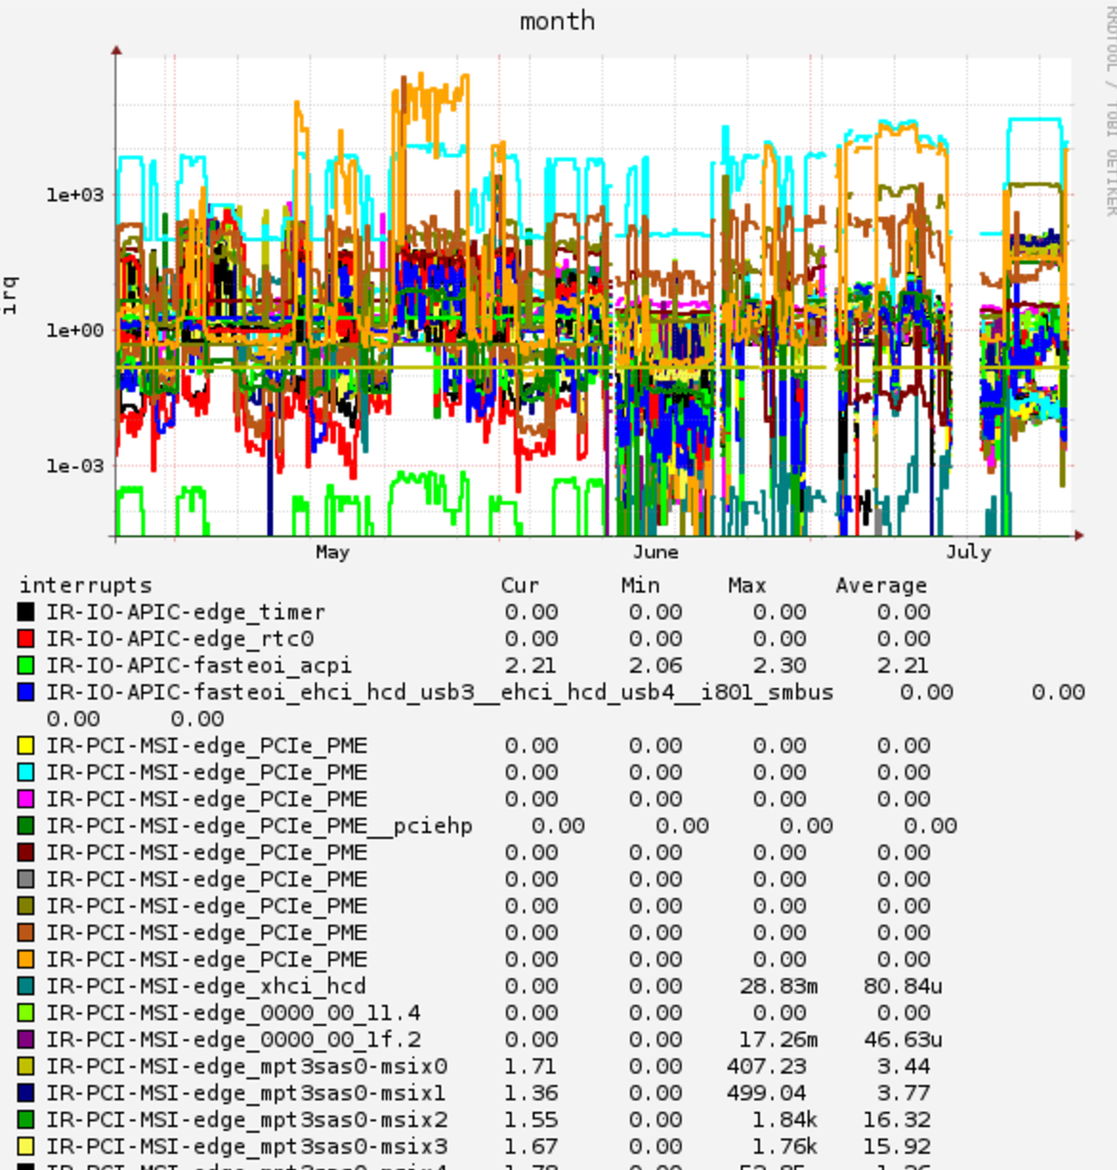
Task: Click the msix1 Average value '3.77'
Action: coord(903,1092)
